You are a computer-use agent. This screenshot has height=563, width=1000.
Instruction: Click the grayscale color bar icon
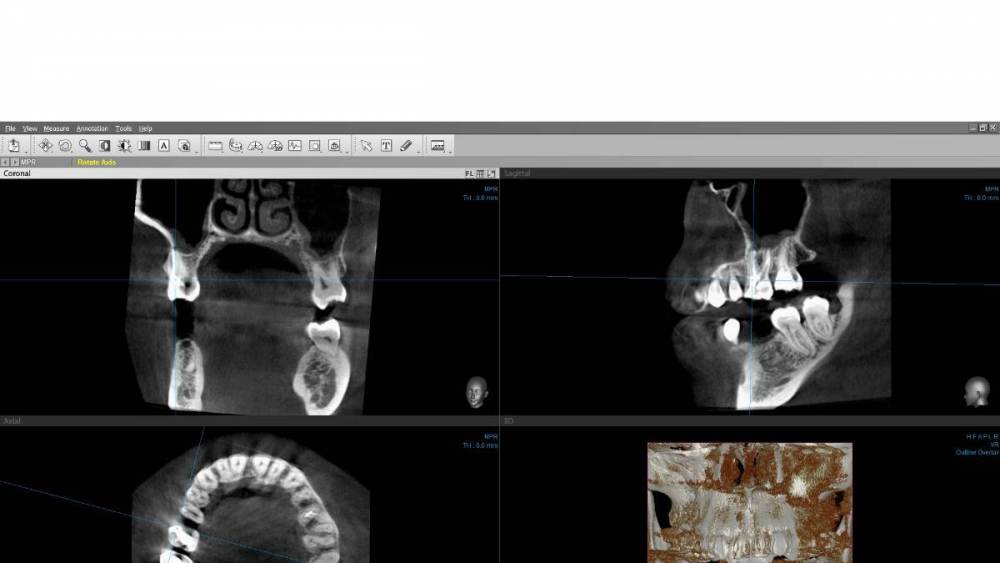144,145
